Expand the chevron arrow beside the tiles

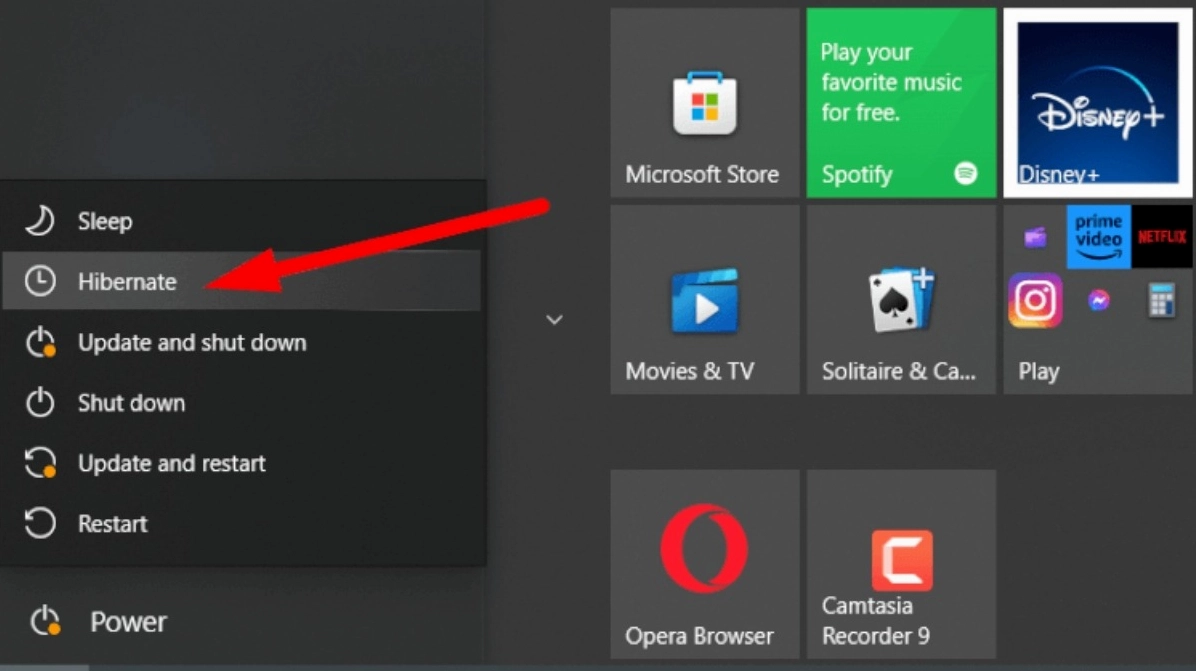tap(554, 320)
